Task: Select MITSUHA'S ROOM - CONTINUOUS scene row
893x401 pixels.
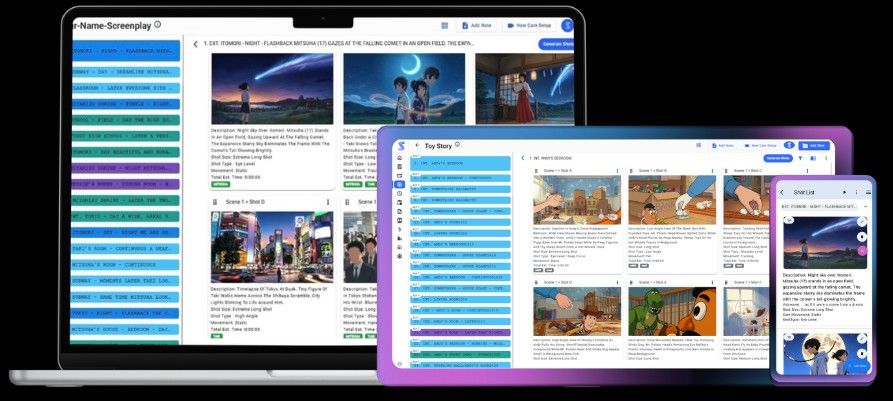Action: [125, 265]
